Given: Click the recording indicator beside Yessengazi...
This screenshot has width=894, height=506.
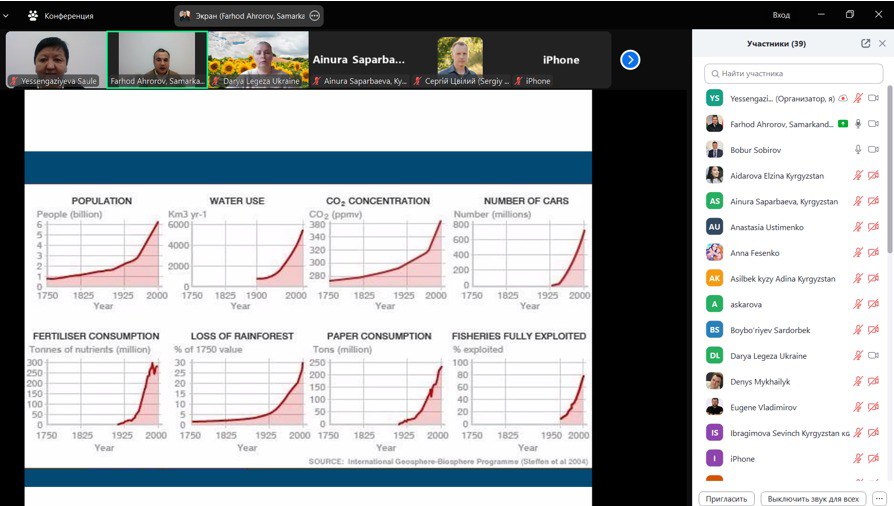Looking at the screenshot, I should pyautogui.click(x=843, y=98).
